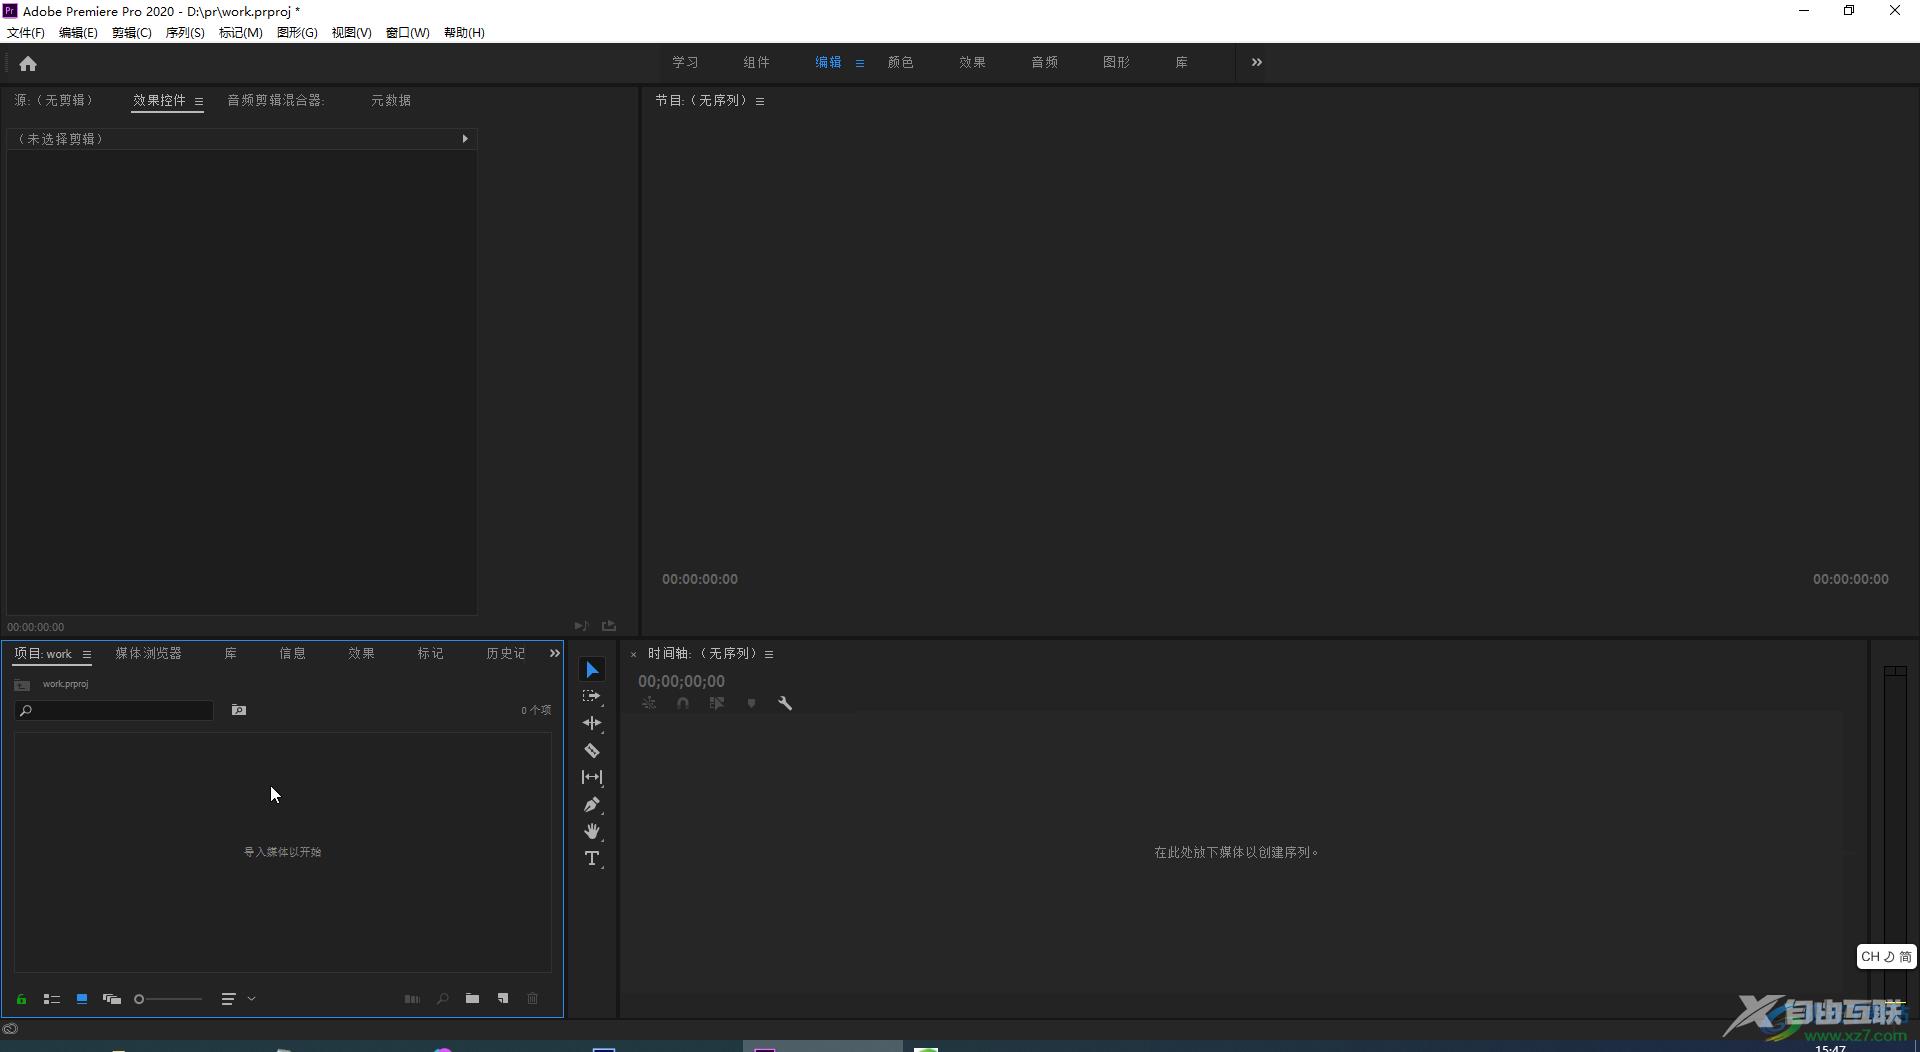The image size is (1920, 1052).
Task: Switch to 效果 workspace at top
Action: pos(972,62)
